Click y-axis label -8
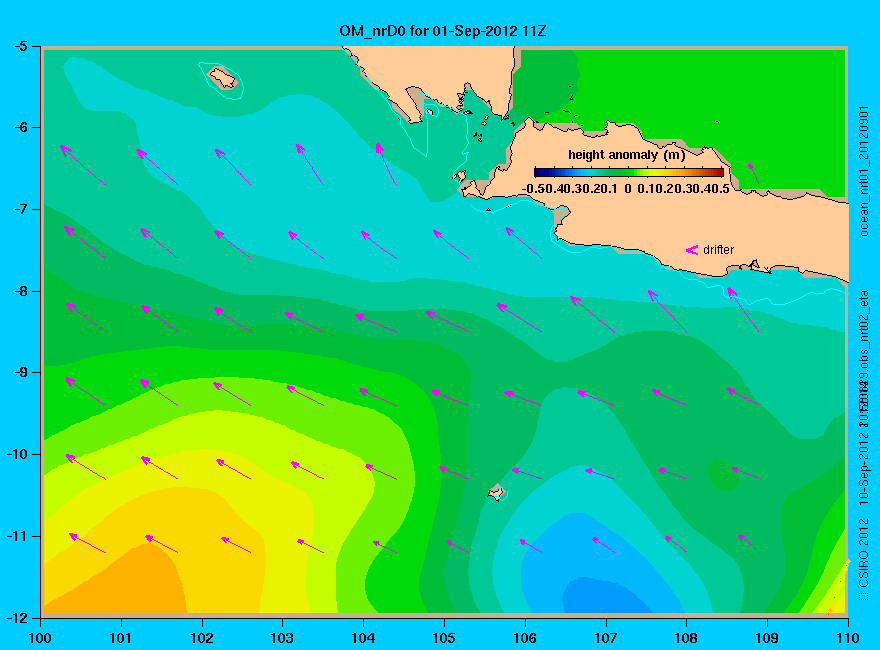This screenshot has height=650, width=880. click(20, 291)
